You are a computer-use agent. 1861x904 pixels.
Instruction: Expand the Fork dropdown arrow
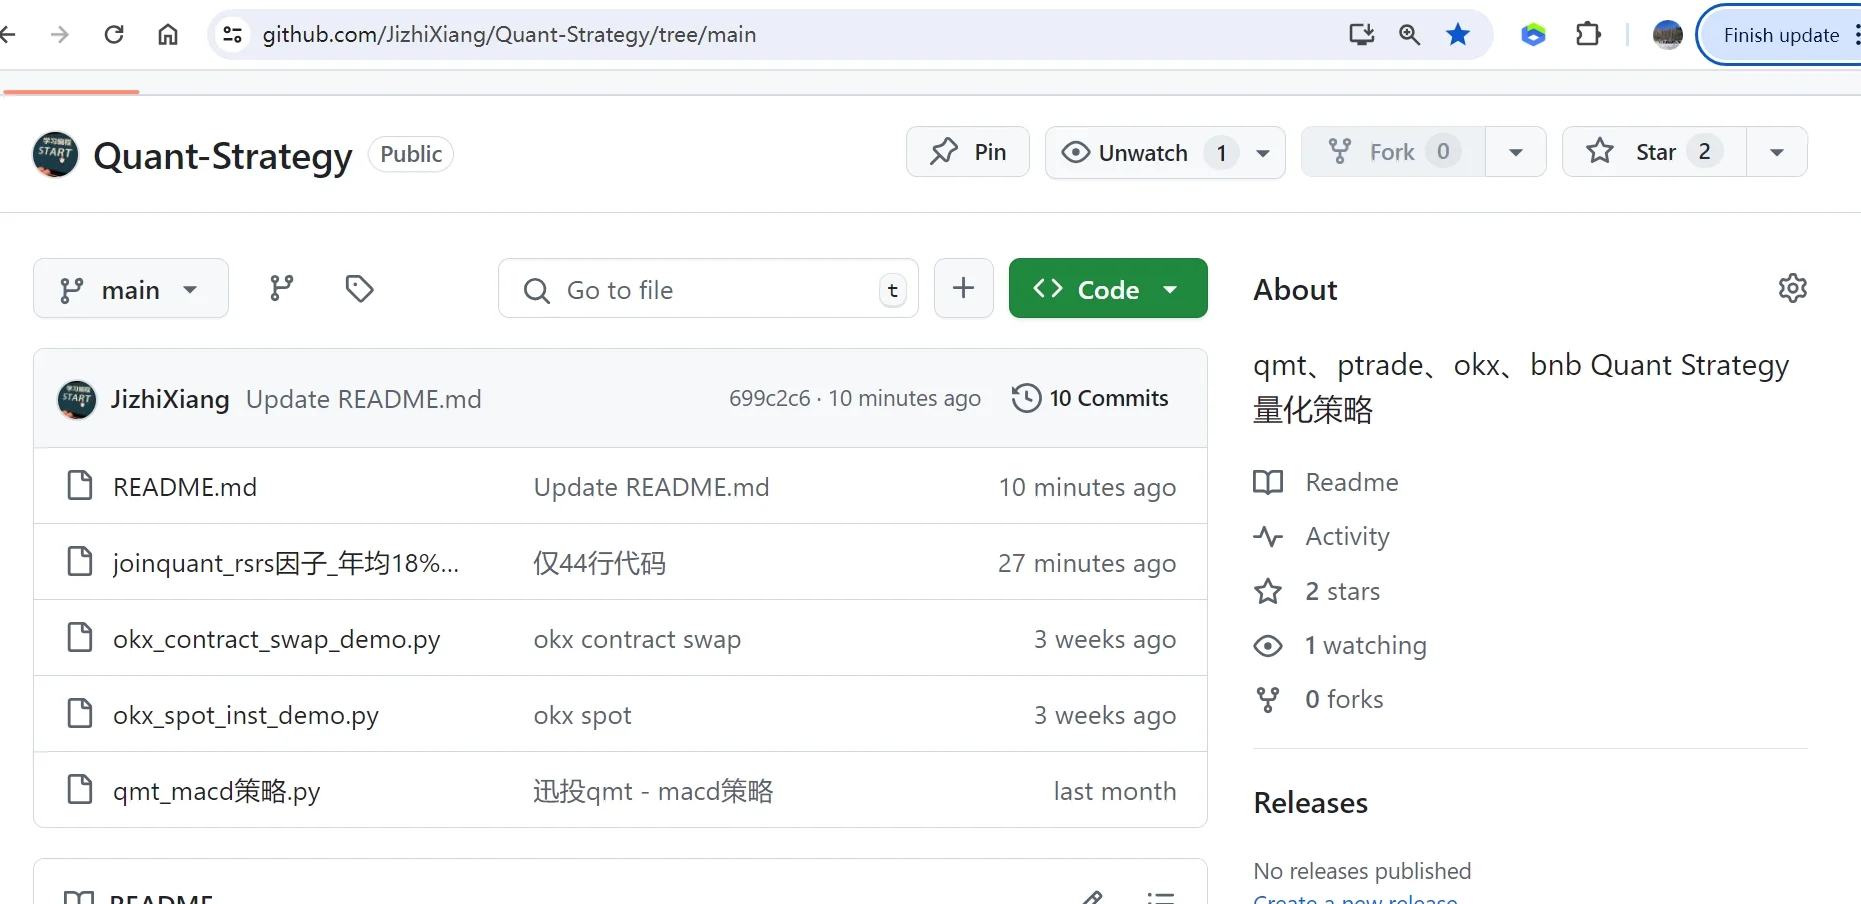click(1516, 152)
